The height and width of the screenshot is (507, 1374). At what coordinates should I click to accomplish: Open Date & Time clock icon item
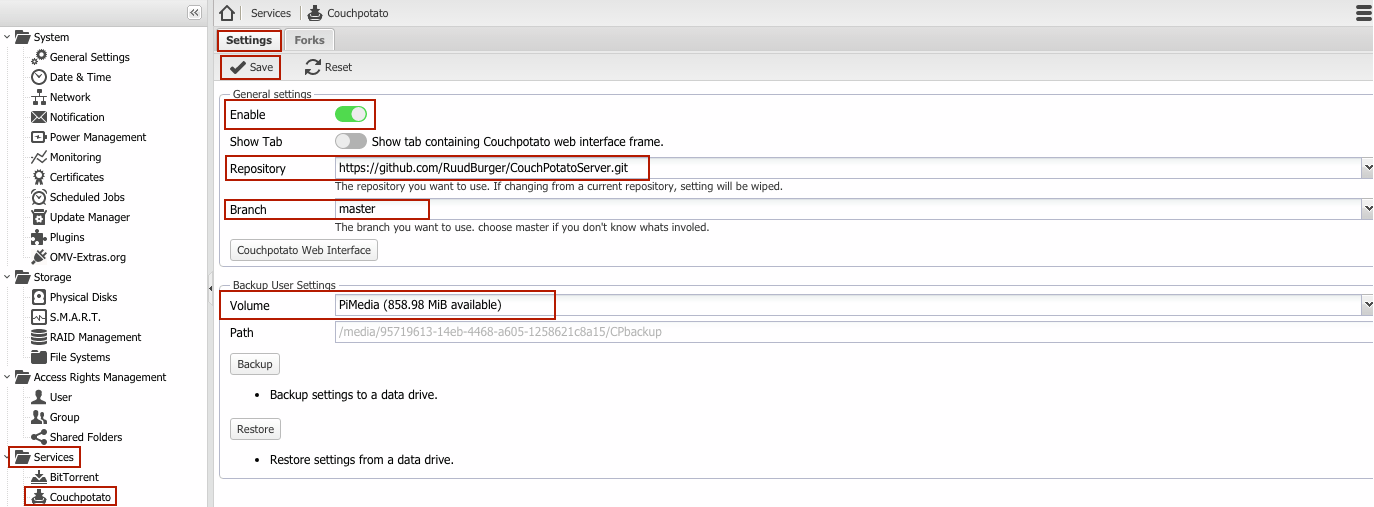(x=39, y=77)
